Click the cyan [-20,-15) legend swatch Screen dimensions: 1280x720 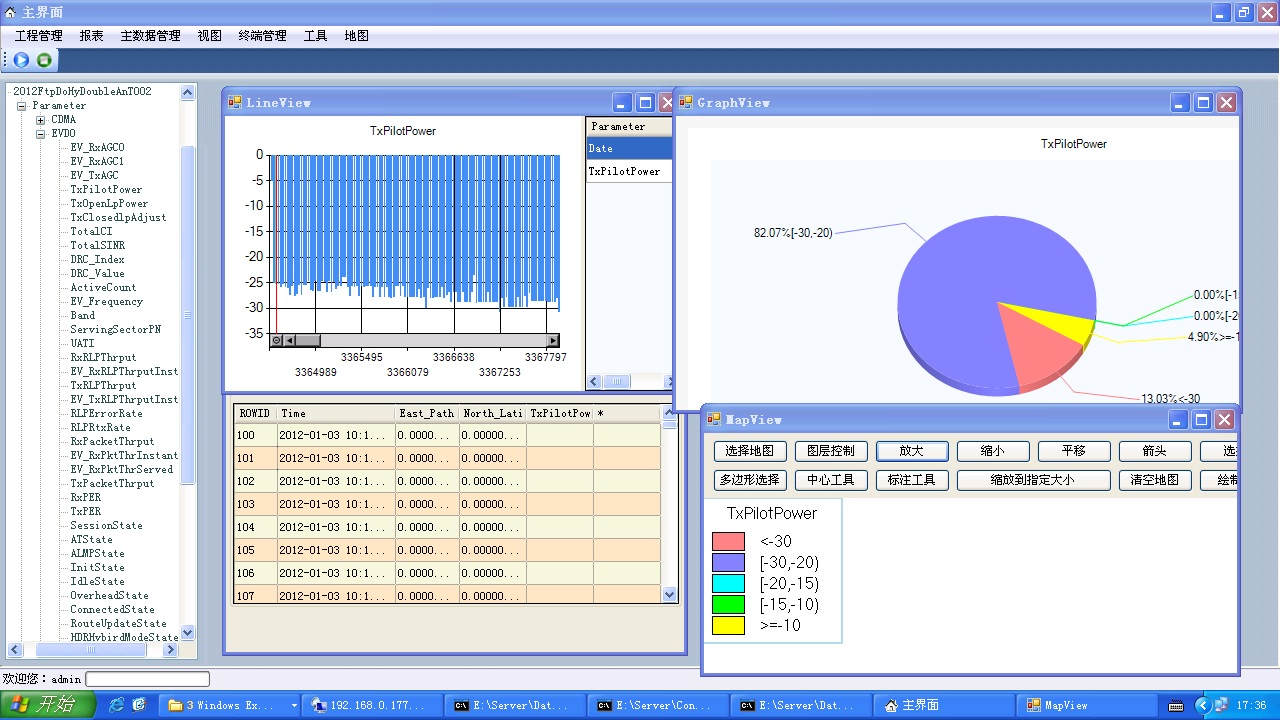click(728, 583)
